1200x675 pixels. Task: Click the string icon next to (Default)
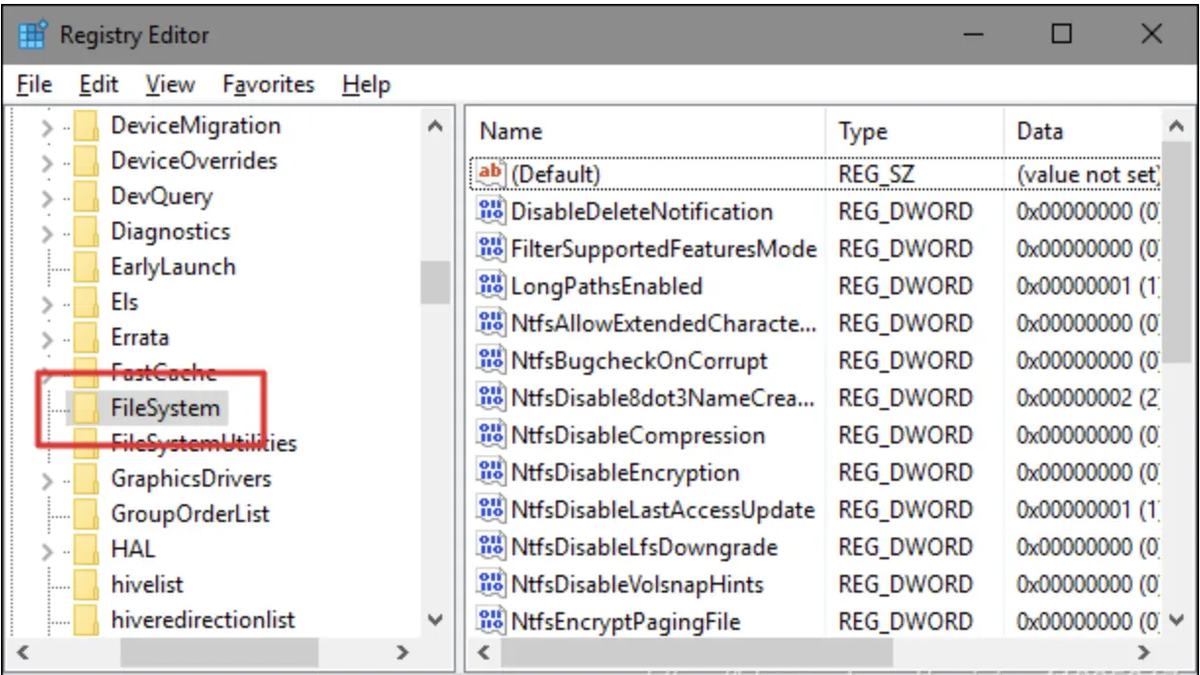(491, 174)
